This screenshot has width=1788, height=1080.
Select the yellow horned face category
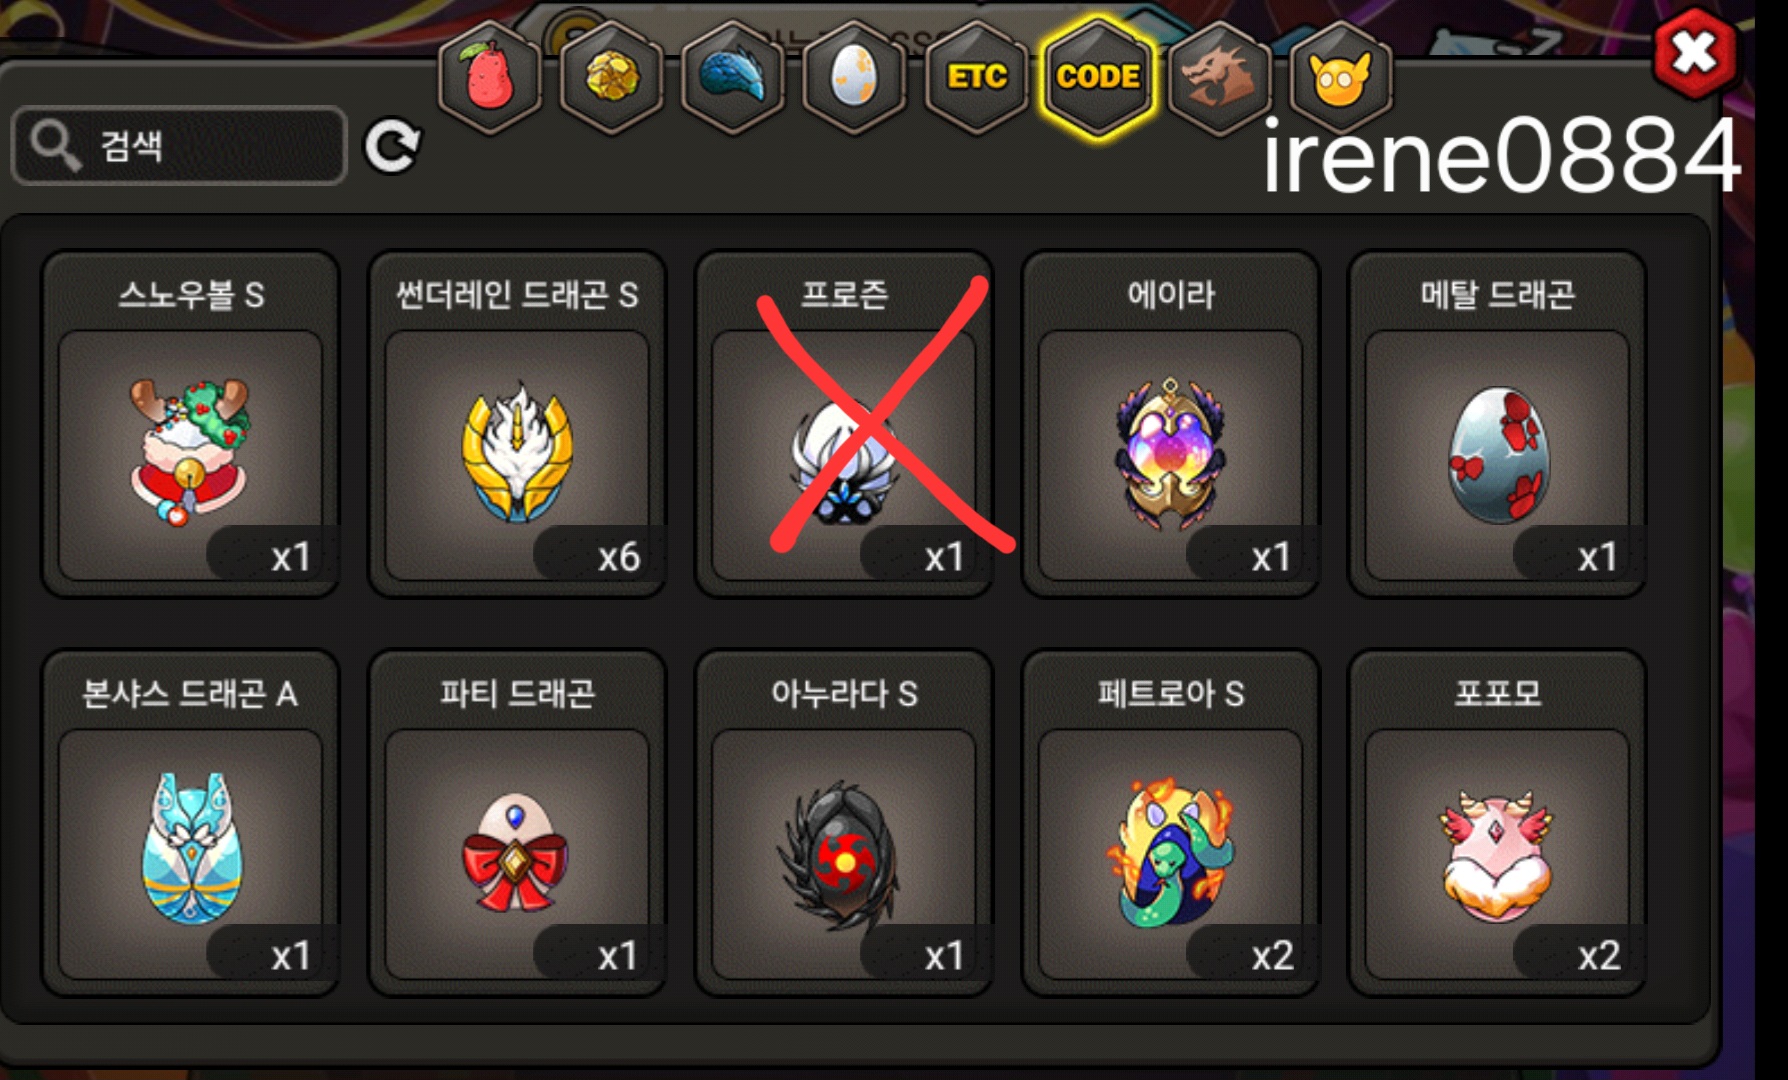[1341, 77]
